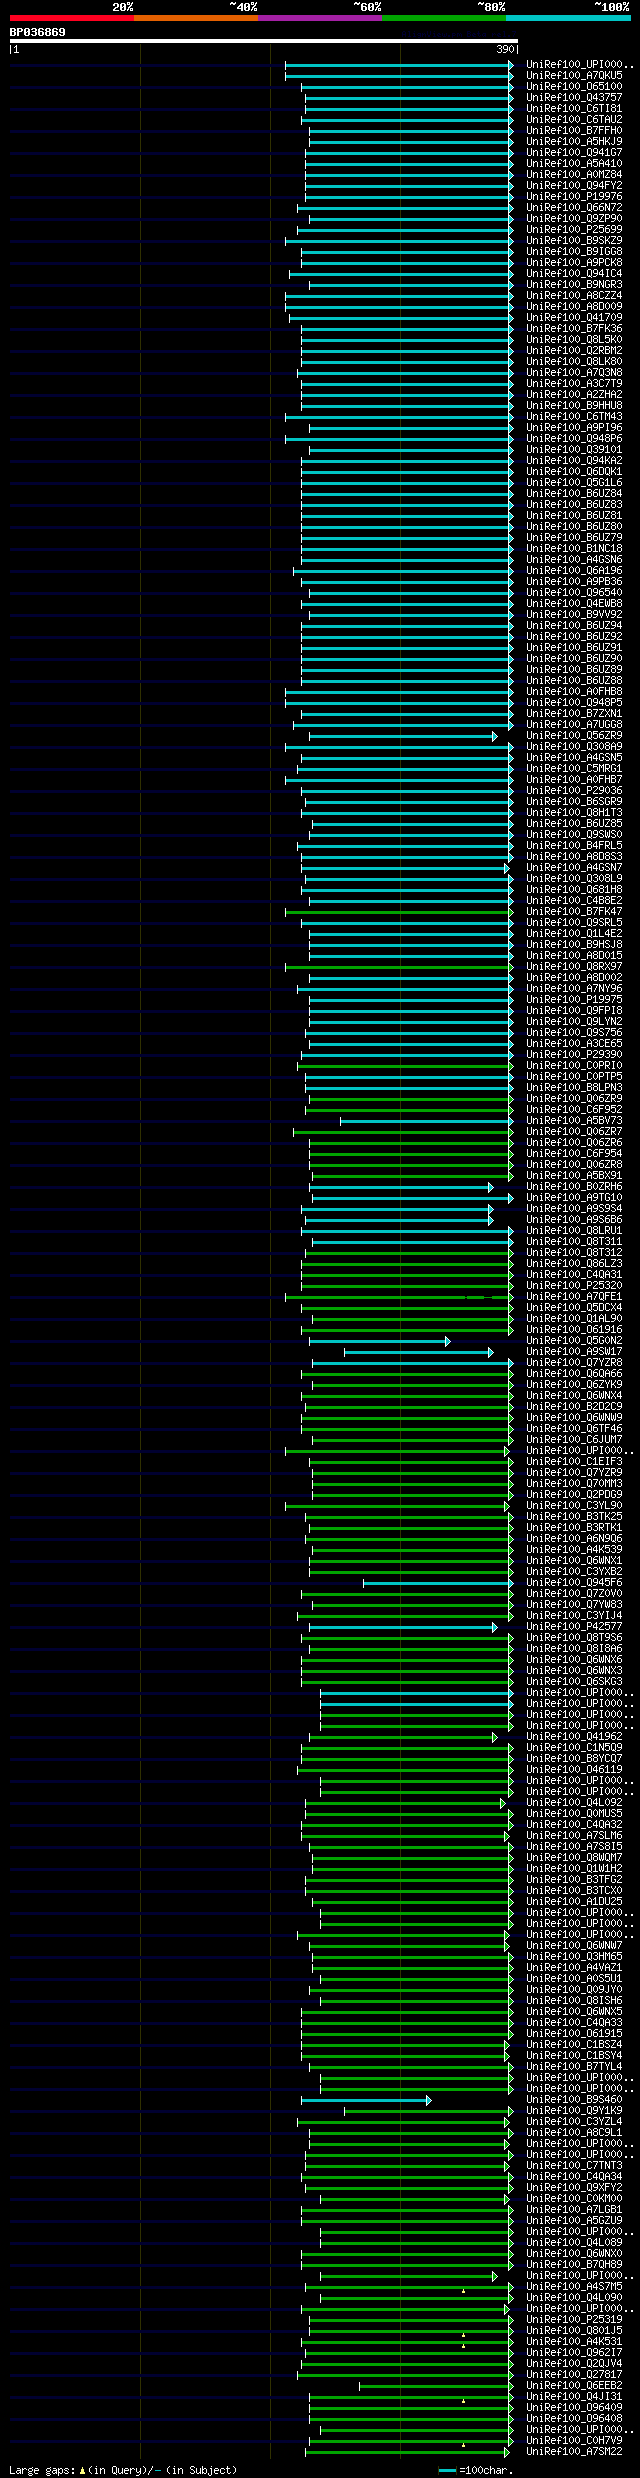Select the UniRef100_Q4L092 entry
The image size is (640, 2478).
click(574, 1802)
